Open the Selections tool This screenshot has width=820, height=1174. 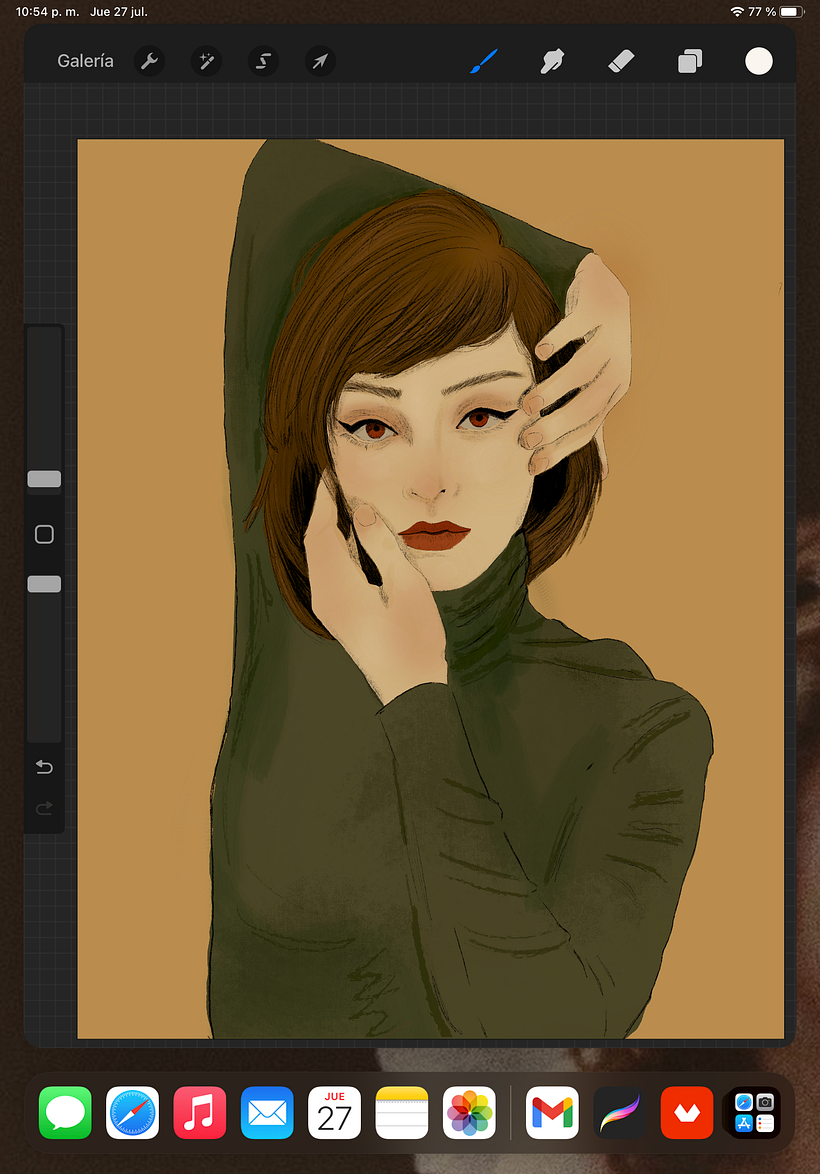pos(263,61)
